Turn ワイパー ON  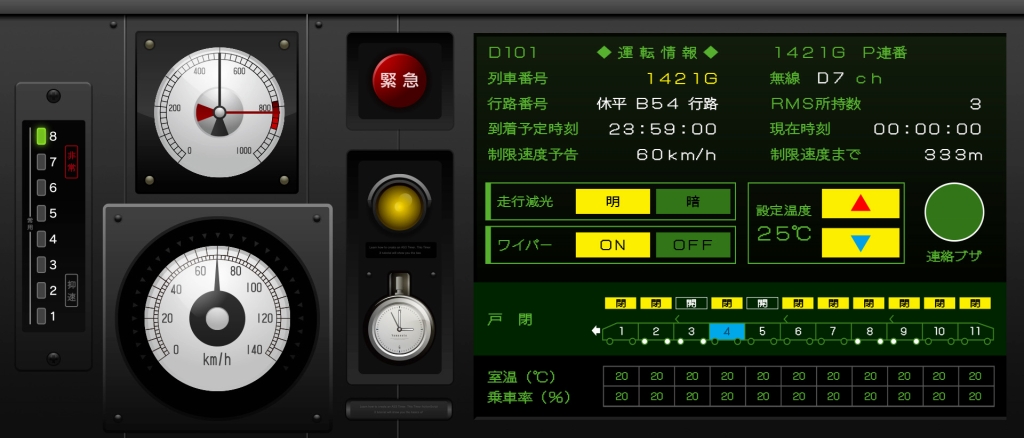(x=613, y=245)
